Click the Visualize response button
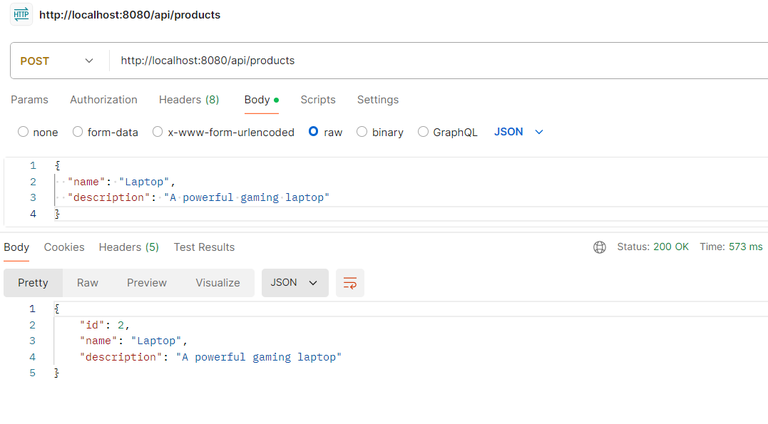This screenshot has width=768, height=424. pyautogui.click(x=218, y=283)
